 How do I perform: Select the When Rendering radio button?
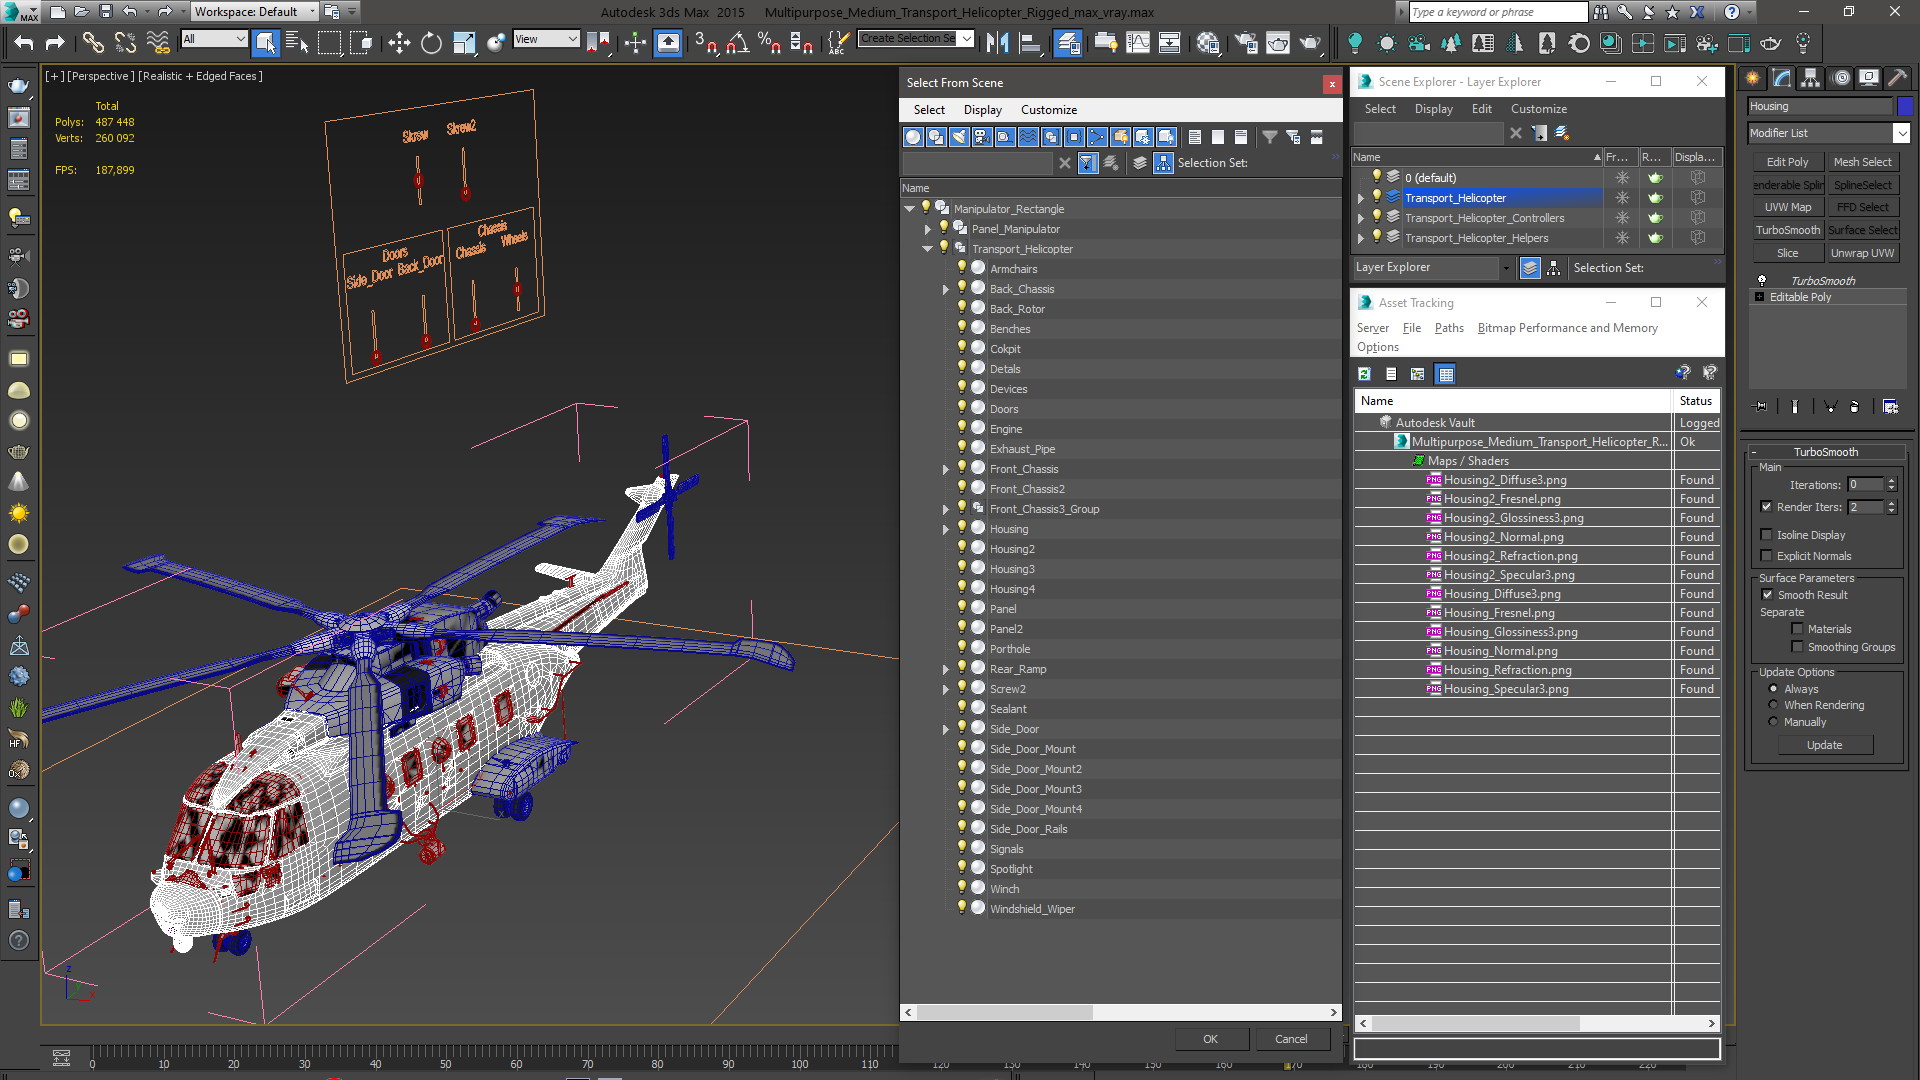click(1774, 705)
